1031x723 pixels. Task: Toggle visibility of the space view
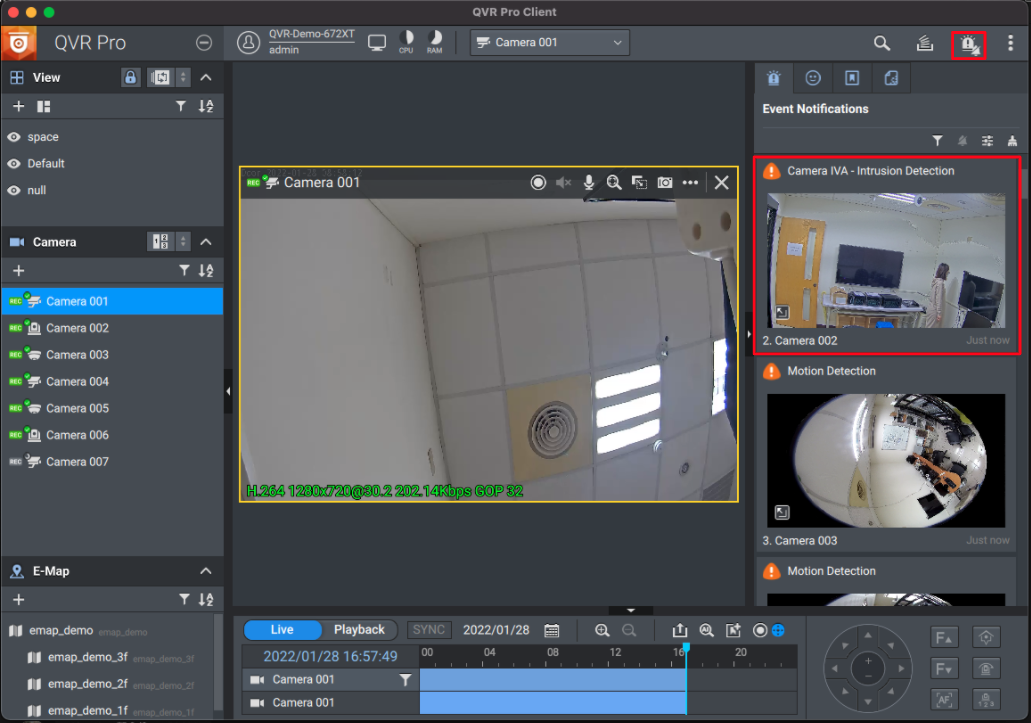14,137
